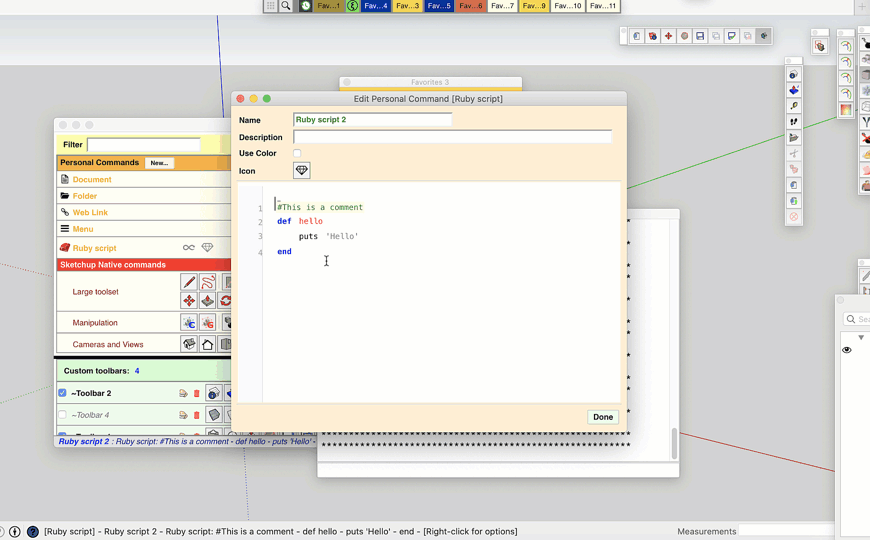This screenshot has height=540, width=870.
Task: Delete ~Toolbar 4 with red trash icon
Action: click(196, 415)
